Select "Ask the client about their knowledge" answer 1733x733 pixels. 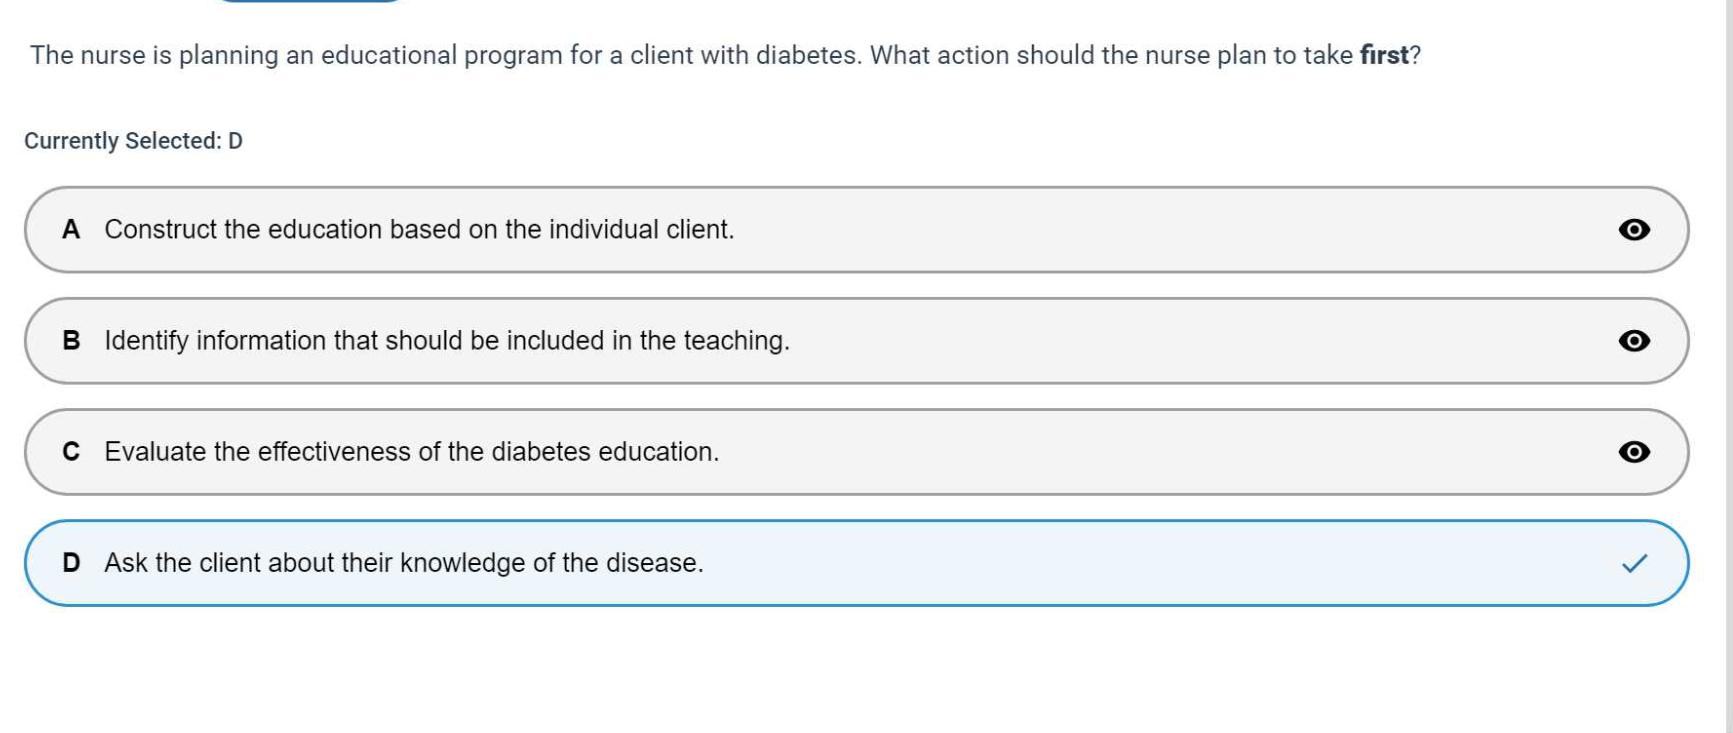coord(404,563)
